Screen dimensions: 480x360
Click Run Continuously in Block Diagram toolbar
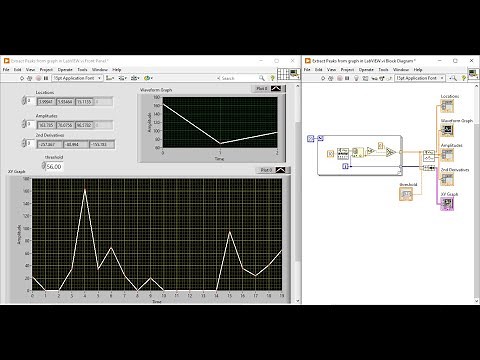(331, 78)
